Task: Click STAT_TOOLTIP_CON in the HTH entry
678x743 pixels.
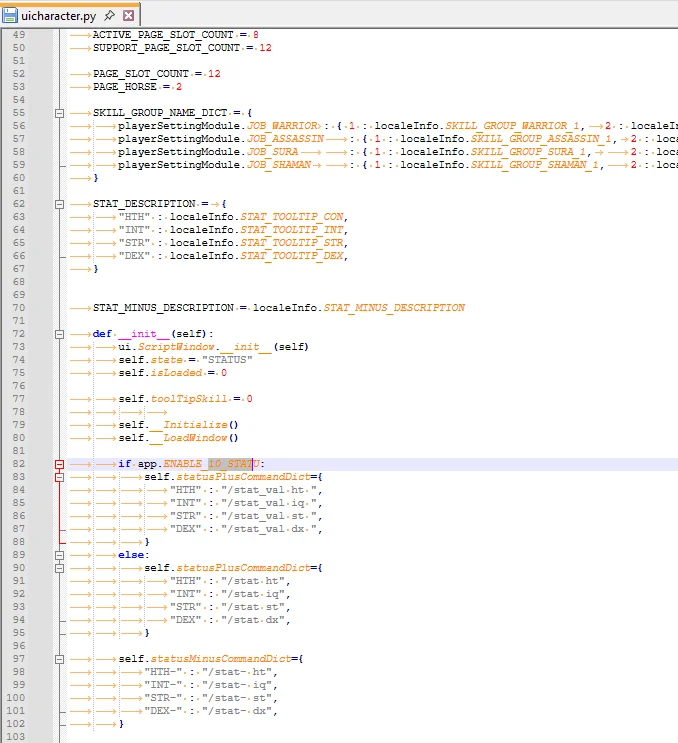Action: pyautogui.click(x=291, y=217)
